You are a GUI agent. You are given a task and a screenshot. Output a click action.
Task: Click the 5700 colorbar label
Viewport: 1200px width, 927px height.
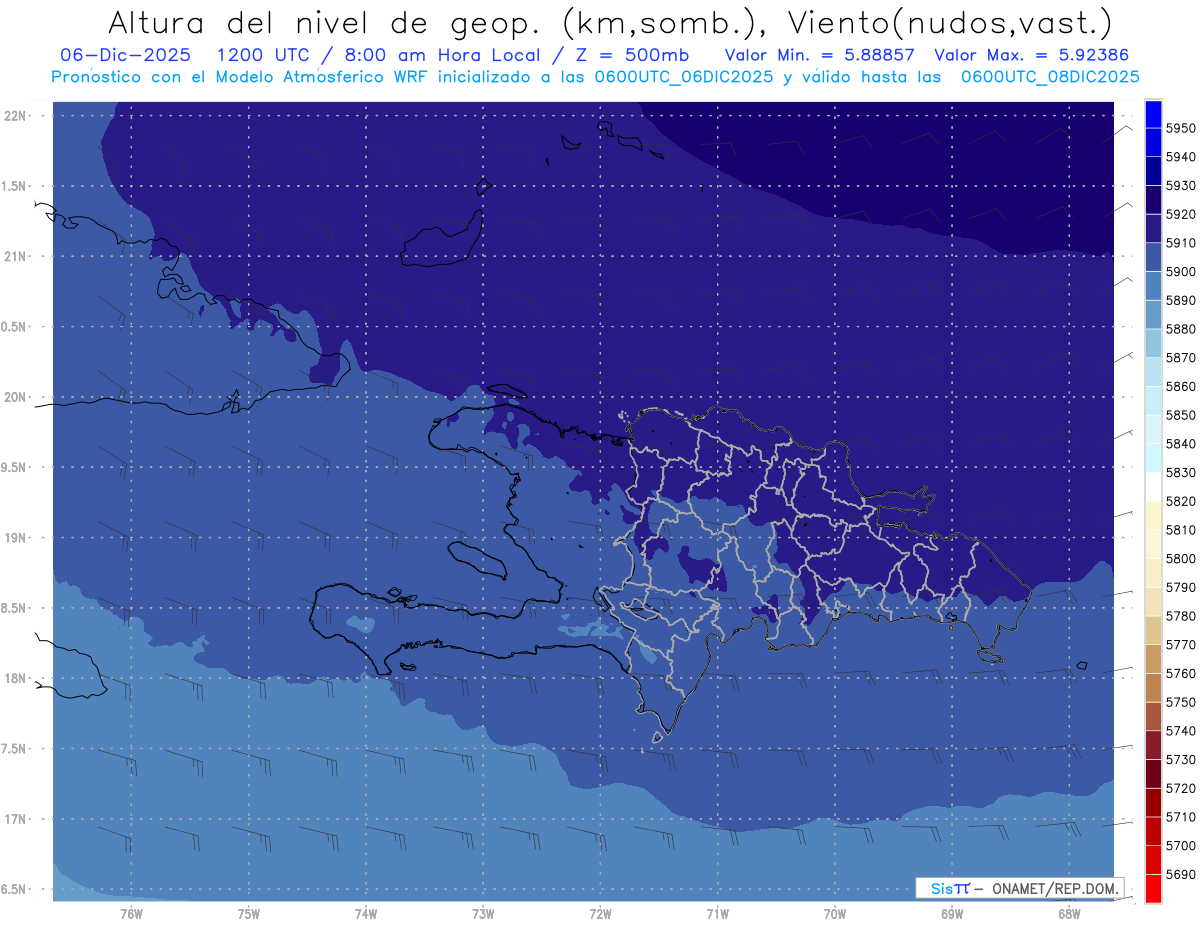click(1181, 846)
